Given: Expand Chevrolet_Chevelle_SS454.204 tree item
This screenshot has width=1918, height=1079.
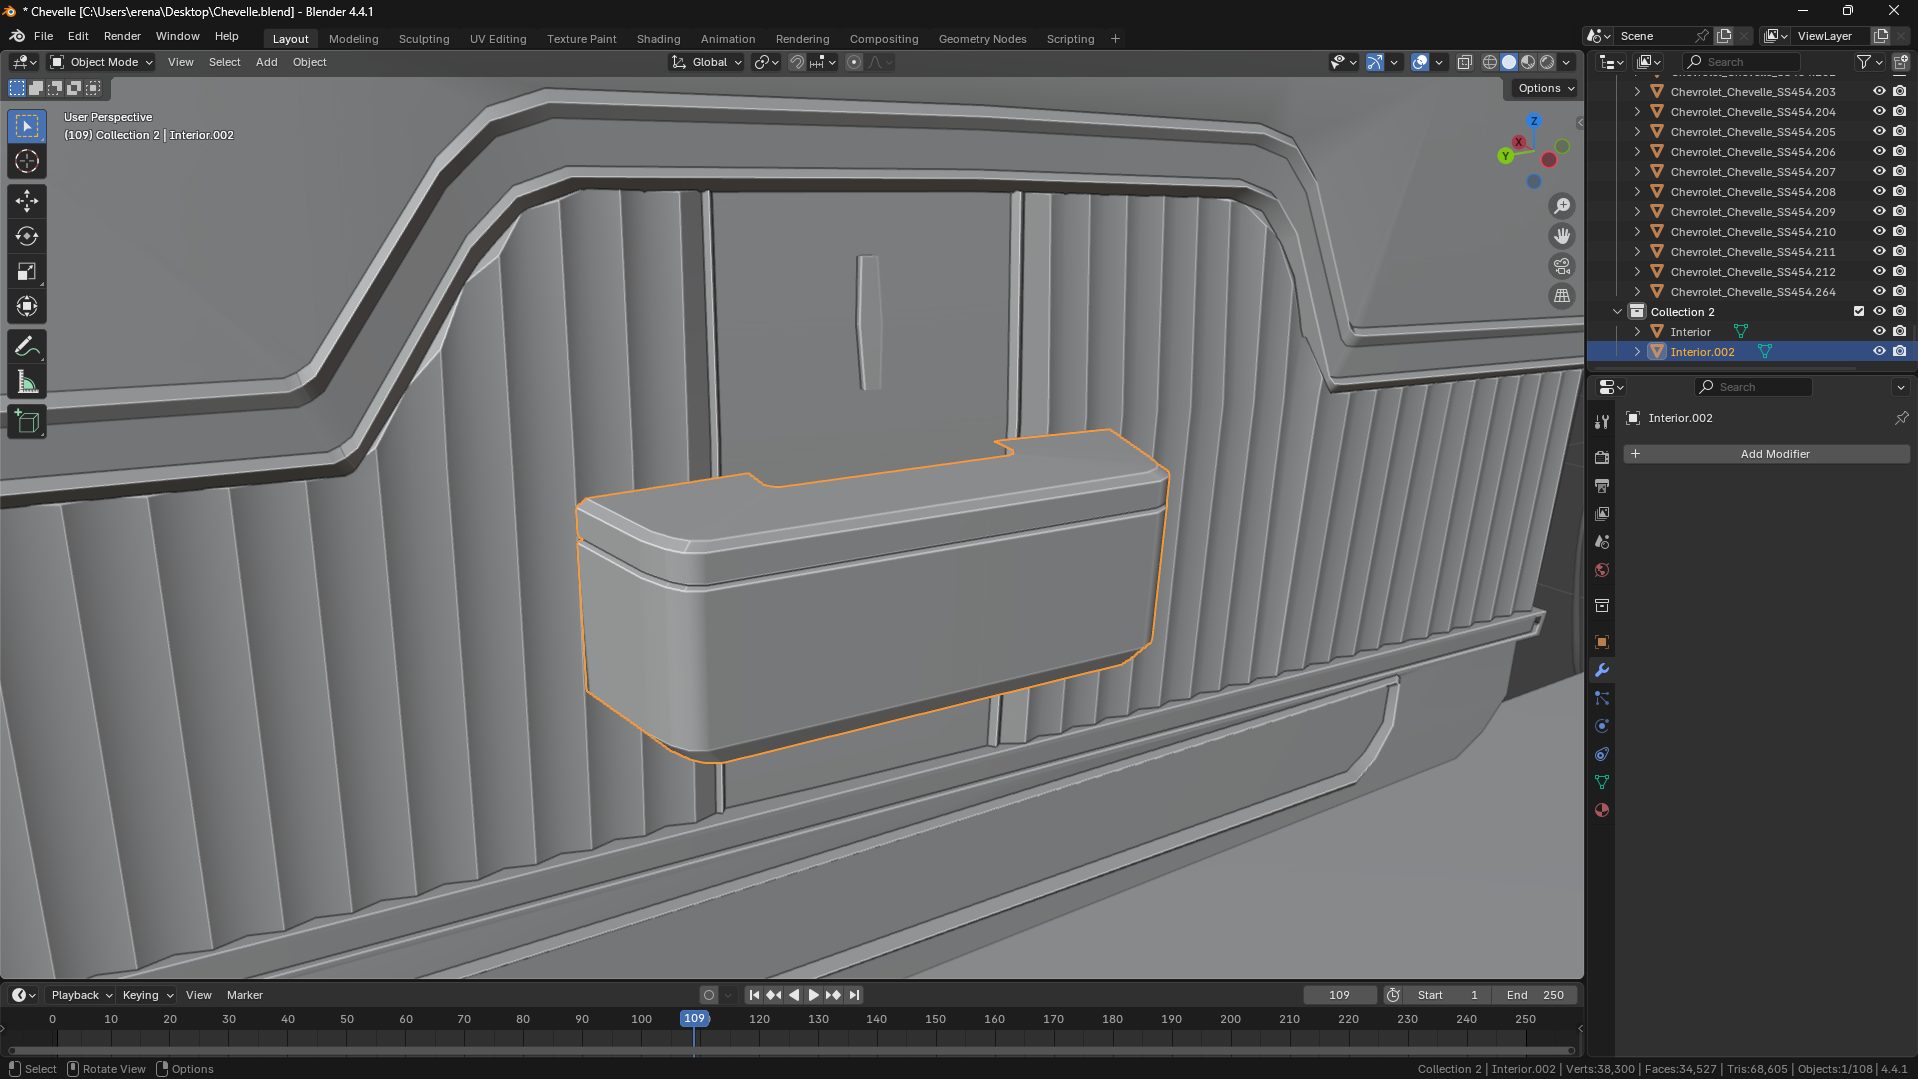Looking at the screenshot, I should (x=1637, y=111).
